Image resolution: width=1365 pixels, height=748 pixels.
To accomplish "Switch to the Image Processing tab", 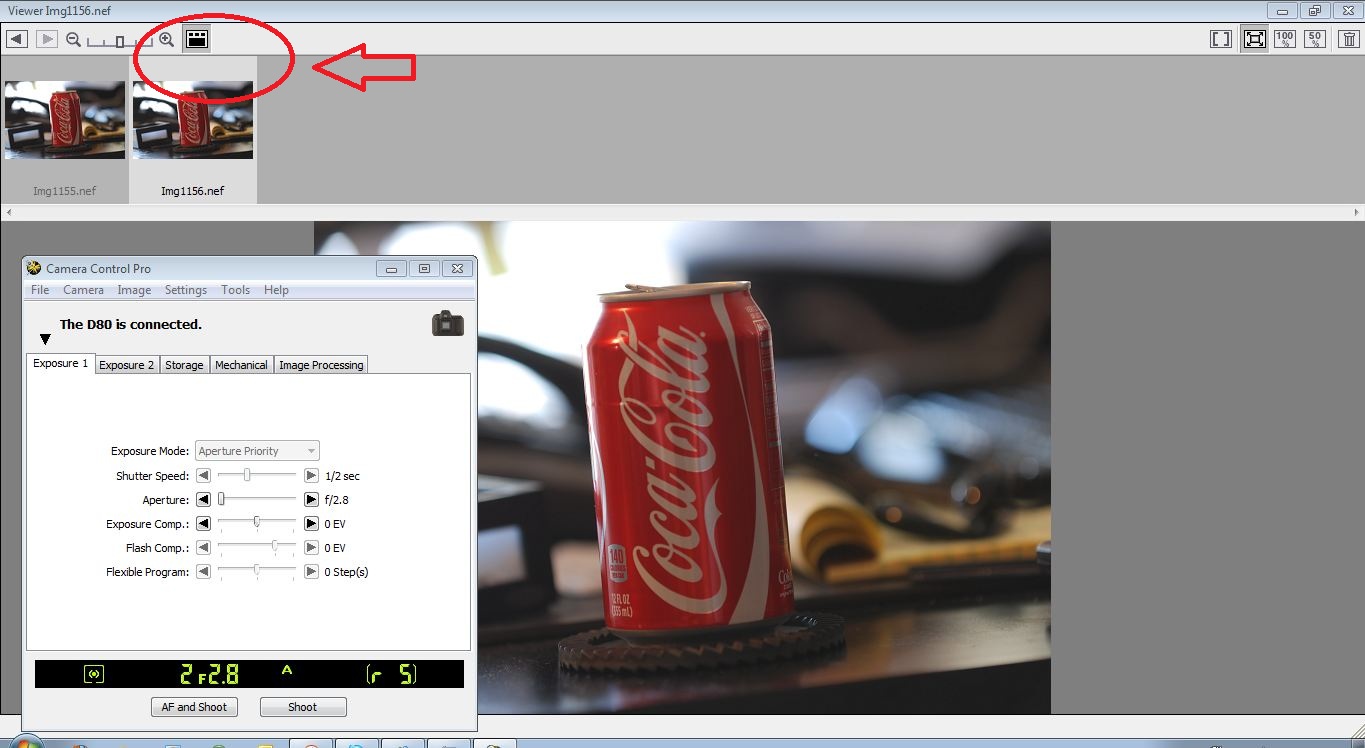I will [x=321, y=365].
